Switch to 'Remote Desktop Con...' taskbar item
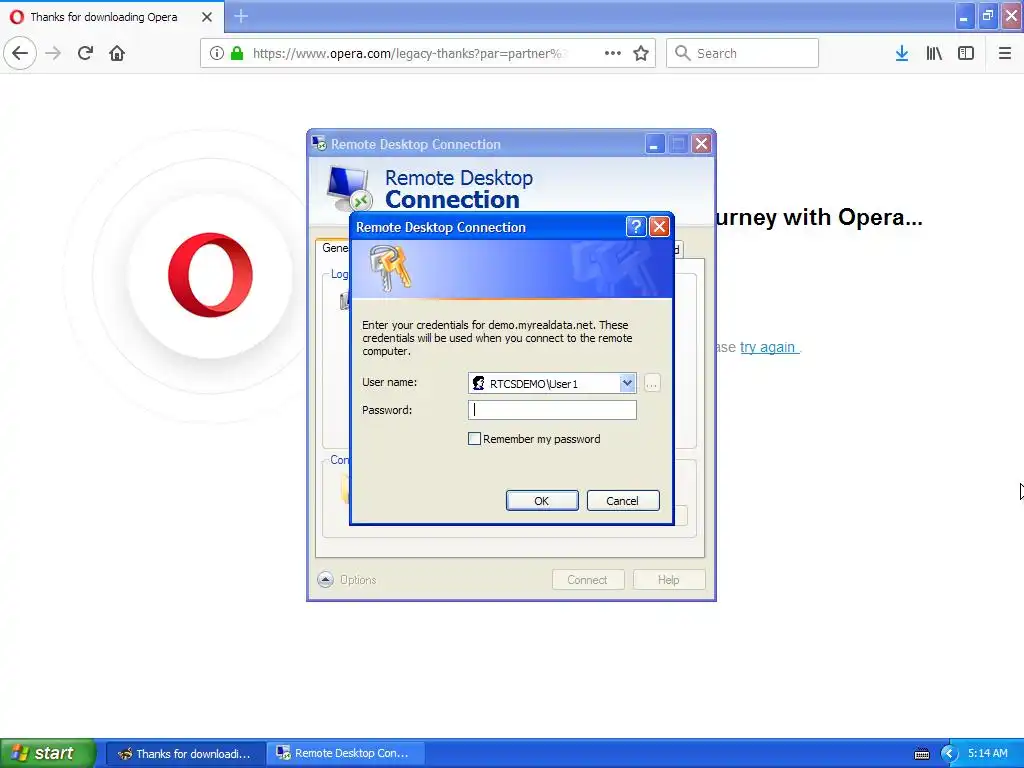 pos(345,754)
